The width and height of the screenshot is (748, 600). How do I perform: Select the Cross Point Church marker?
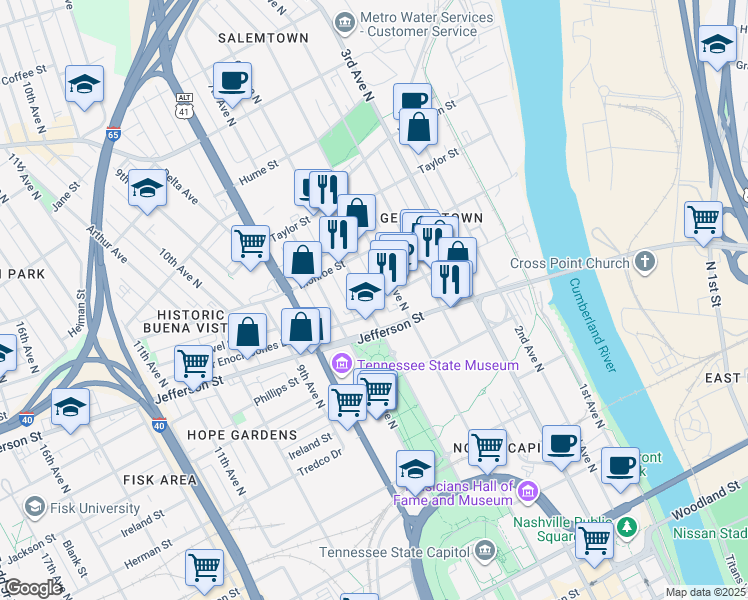[645, 263]
